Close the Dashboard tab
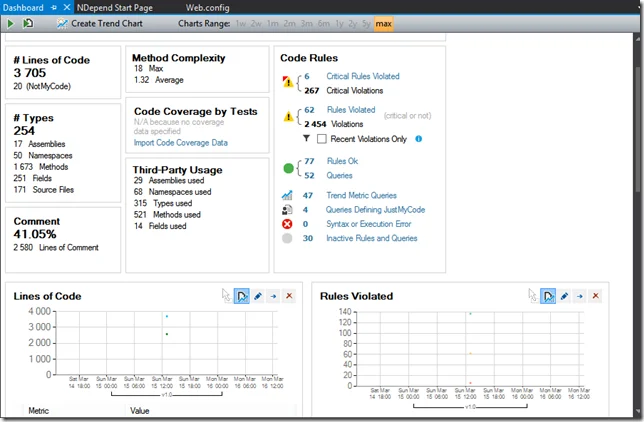The width and height of the screenshot is (644, 422). (67, 8)
